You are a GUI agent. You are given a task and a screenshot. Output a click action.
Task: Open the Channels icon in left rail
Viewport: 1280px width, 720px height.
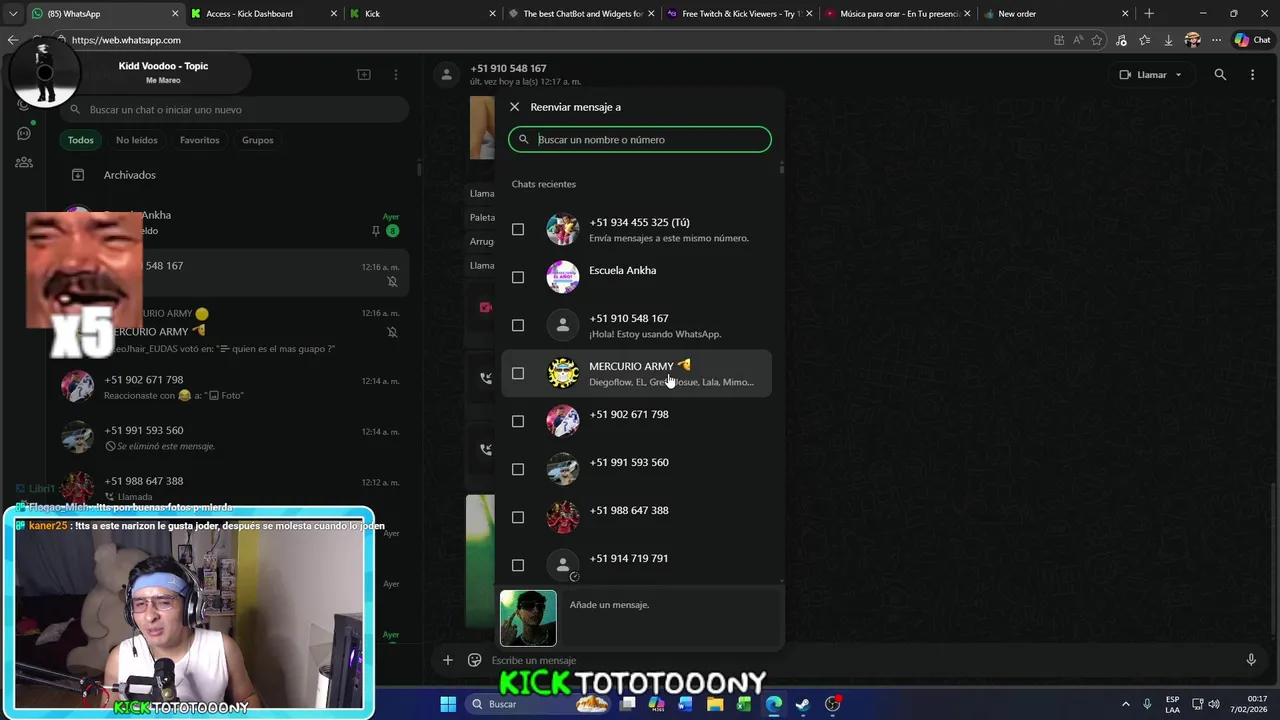click(x=24, y=133)
